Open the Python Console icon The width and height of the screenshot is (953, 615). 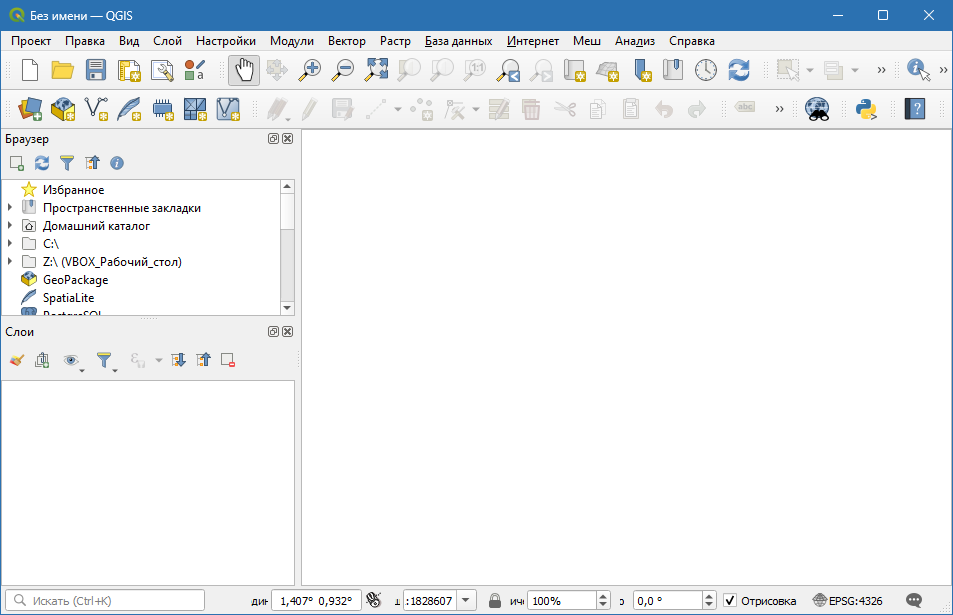coord(865,109)
